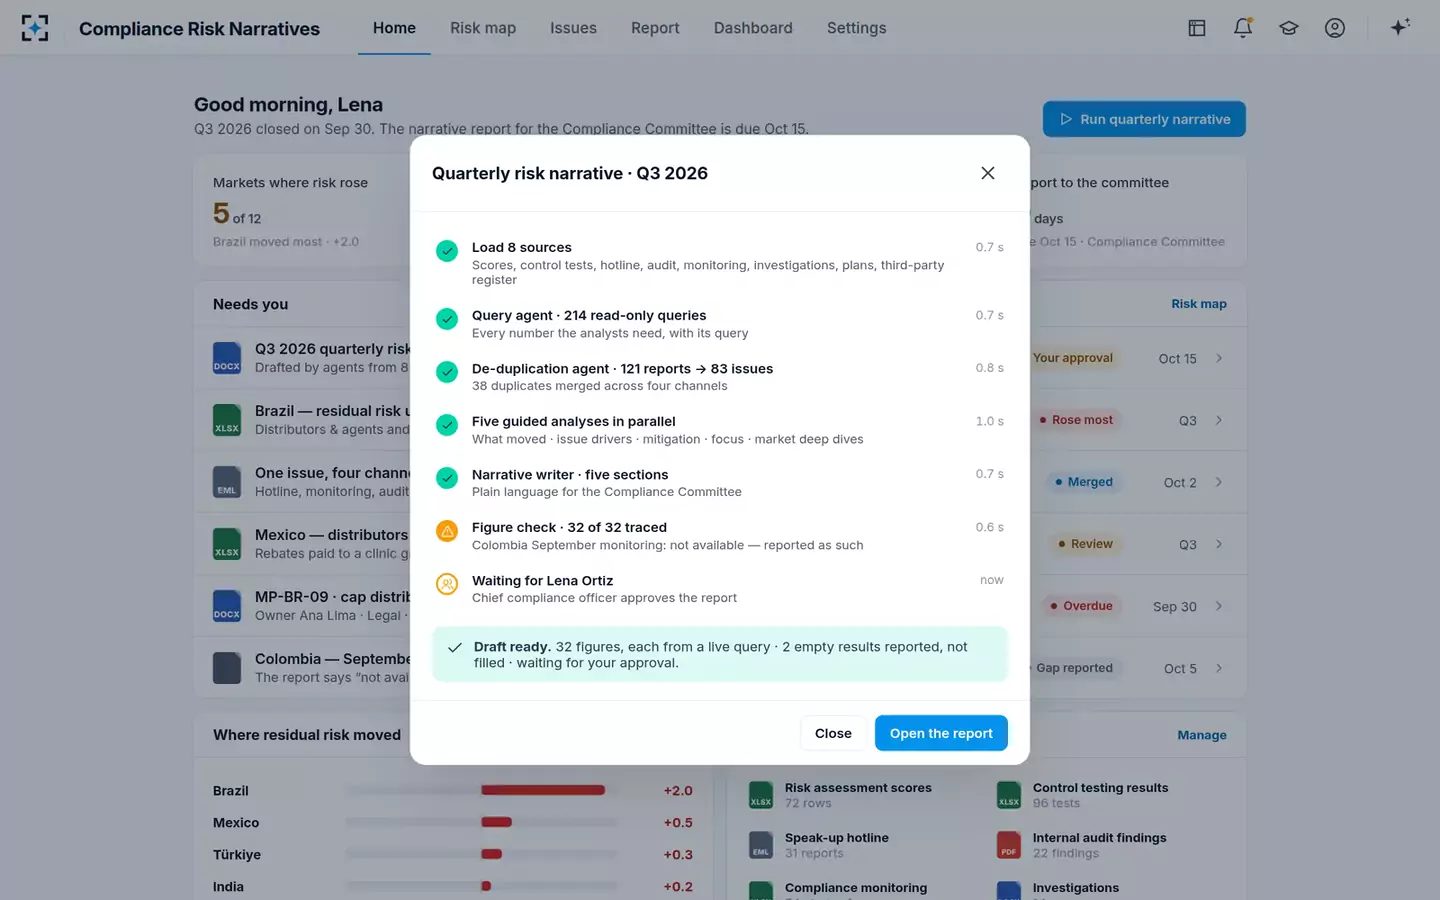The width and height of the screenshot is (1440, 900).
Task: Click the Brazil residual risk XLSX icon
Action: (x=227, y=420)
